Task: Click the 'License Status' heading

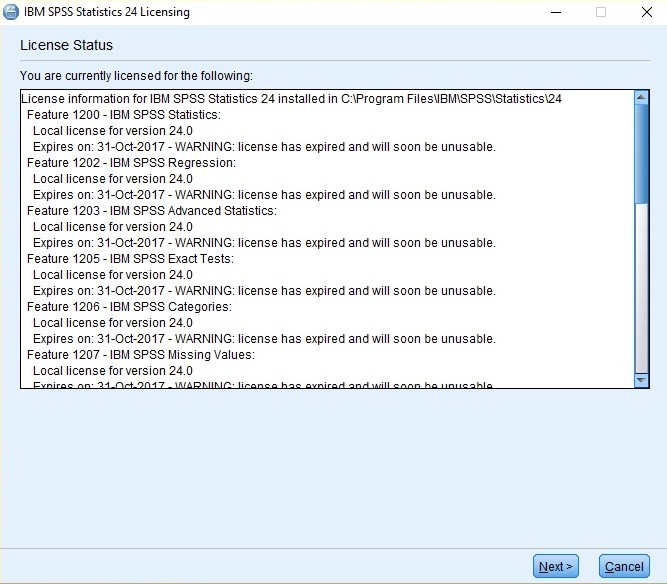Action: [x=66, y=45]
